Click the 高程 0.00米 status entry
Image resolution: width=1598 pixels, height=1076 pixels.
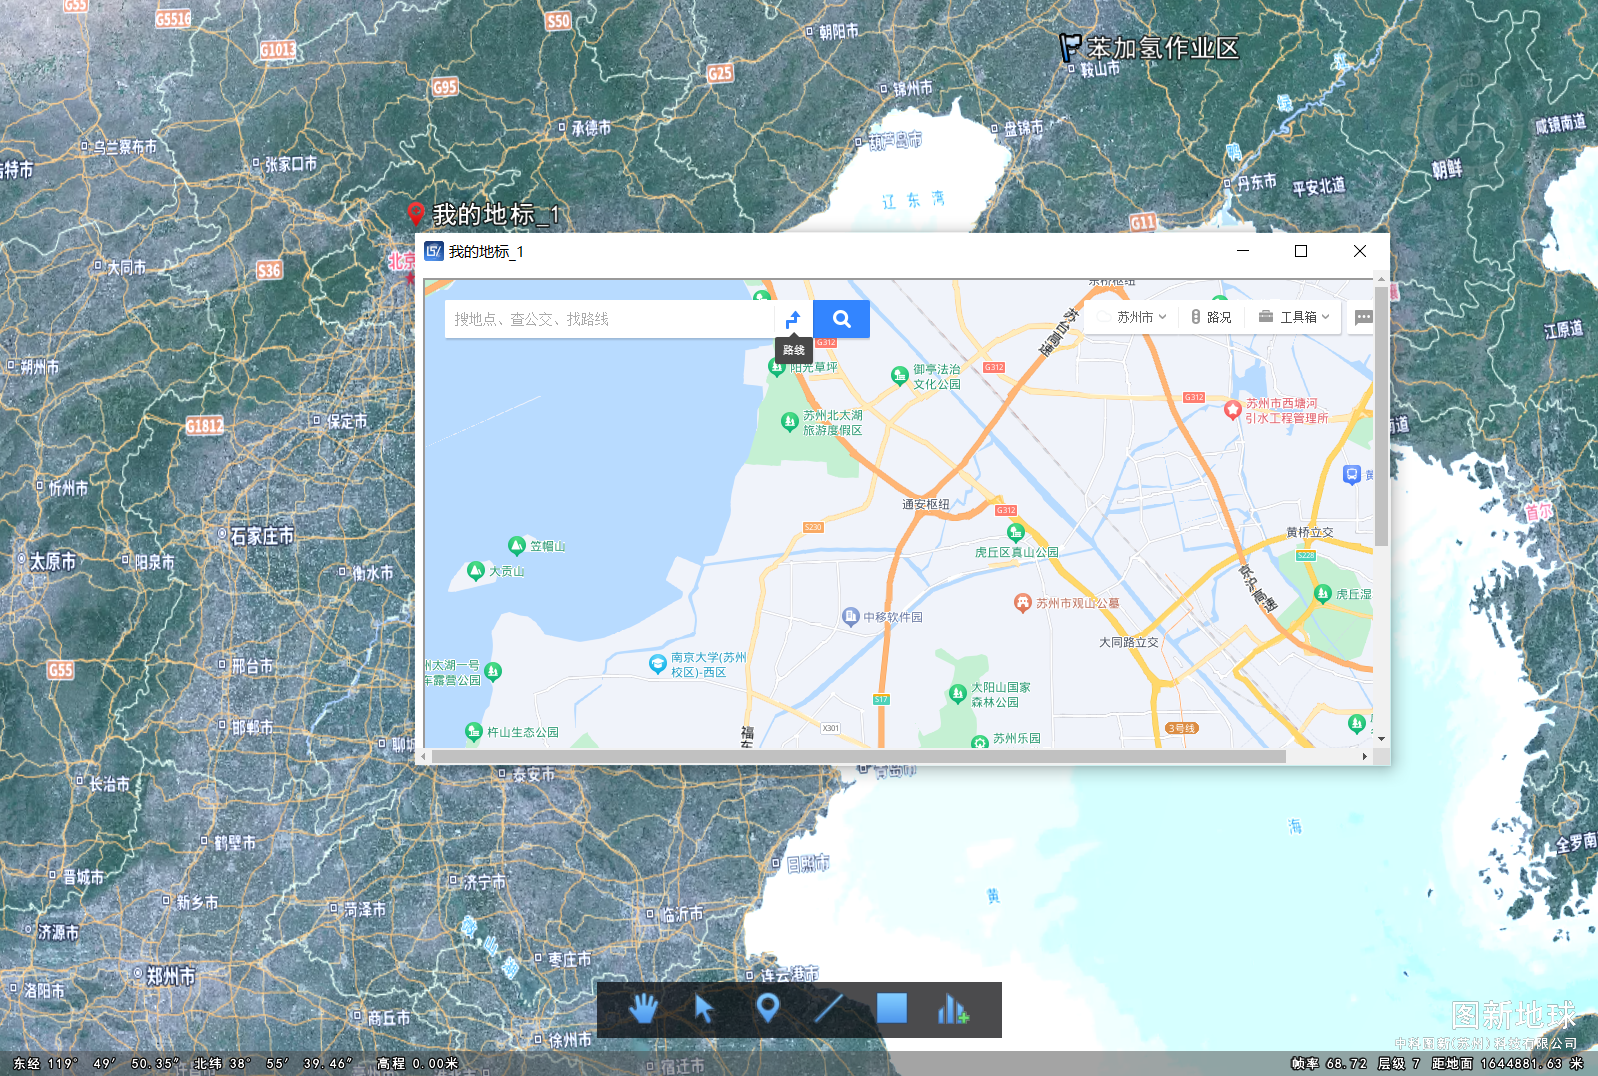pos(417,1063)
